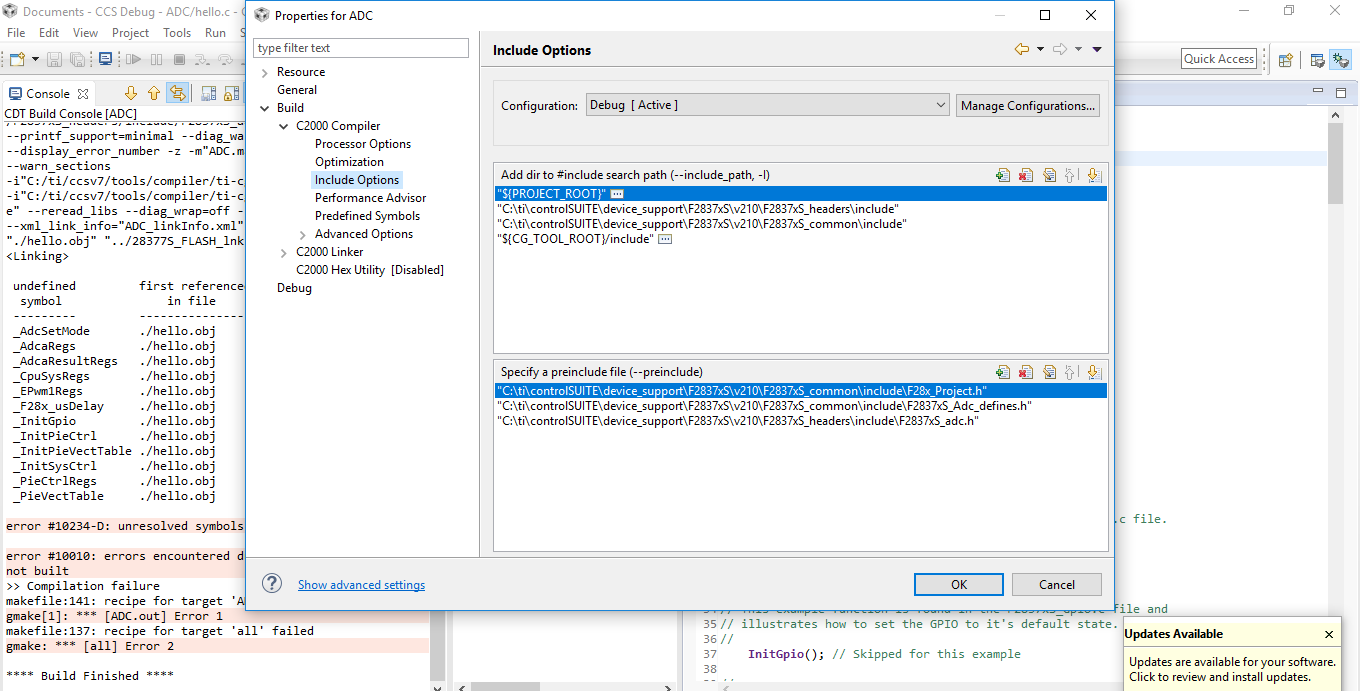The width and height of the screenshot is (1360, 691).
Task: Open the Processor Options page
Action: [x=362, y=143]
